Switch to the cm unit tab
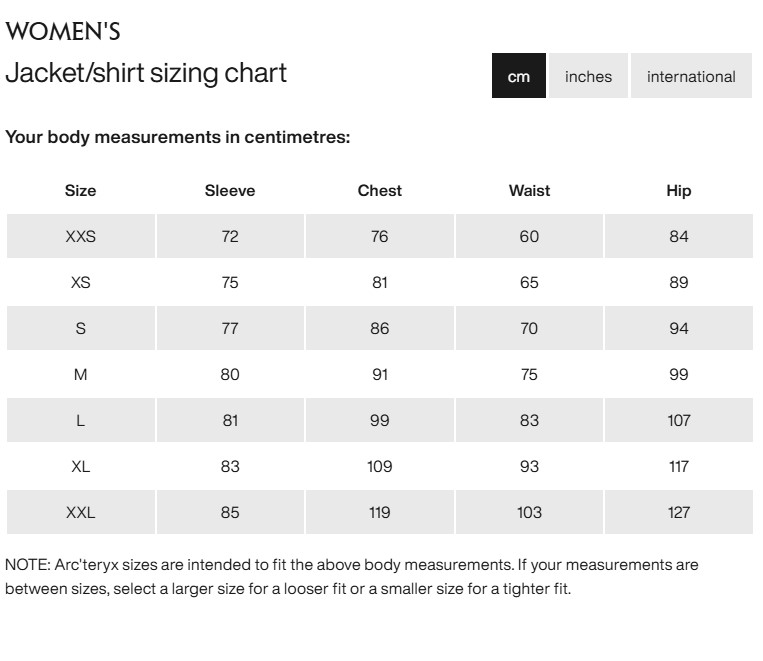 coord(519,76)
